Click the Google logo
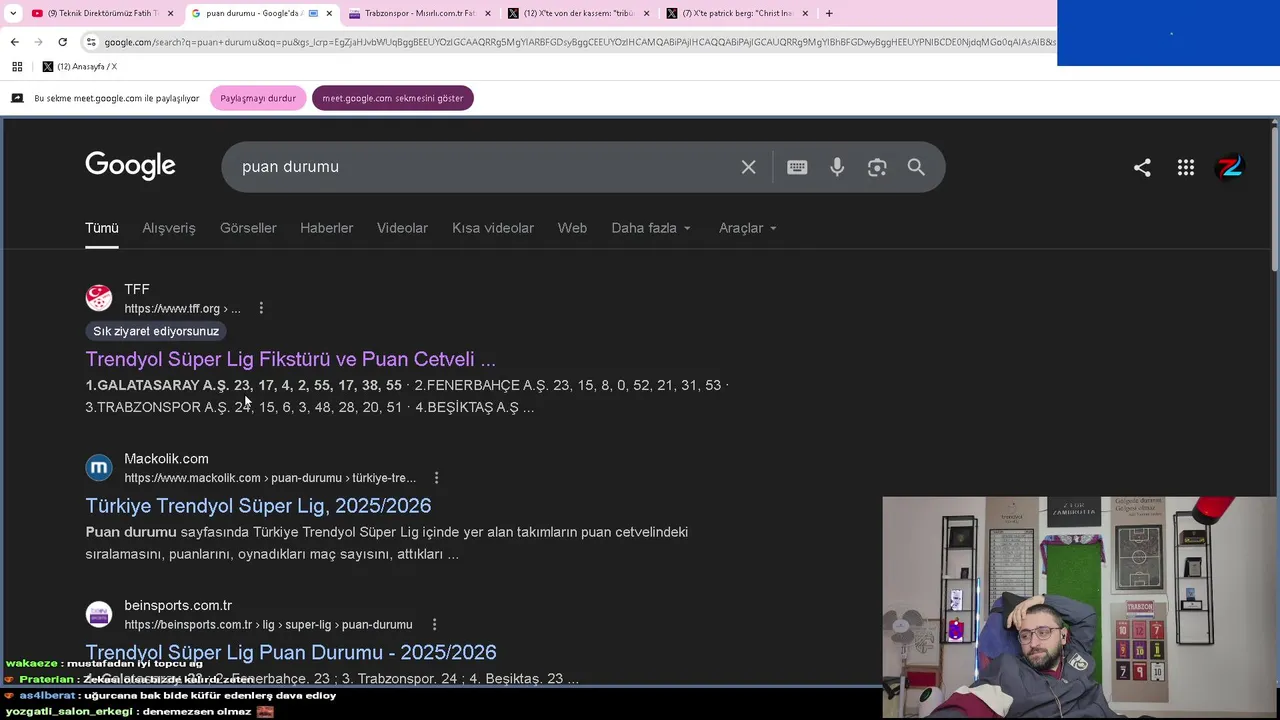 click(130, 166)
